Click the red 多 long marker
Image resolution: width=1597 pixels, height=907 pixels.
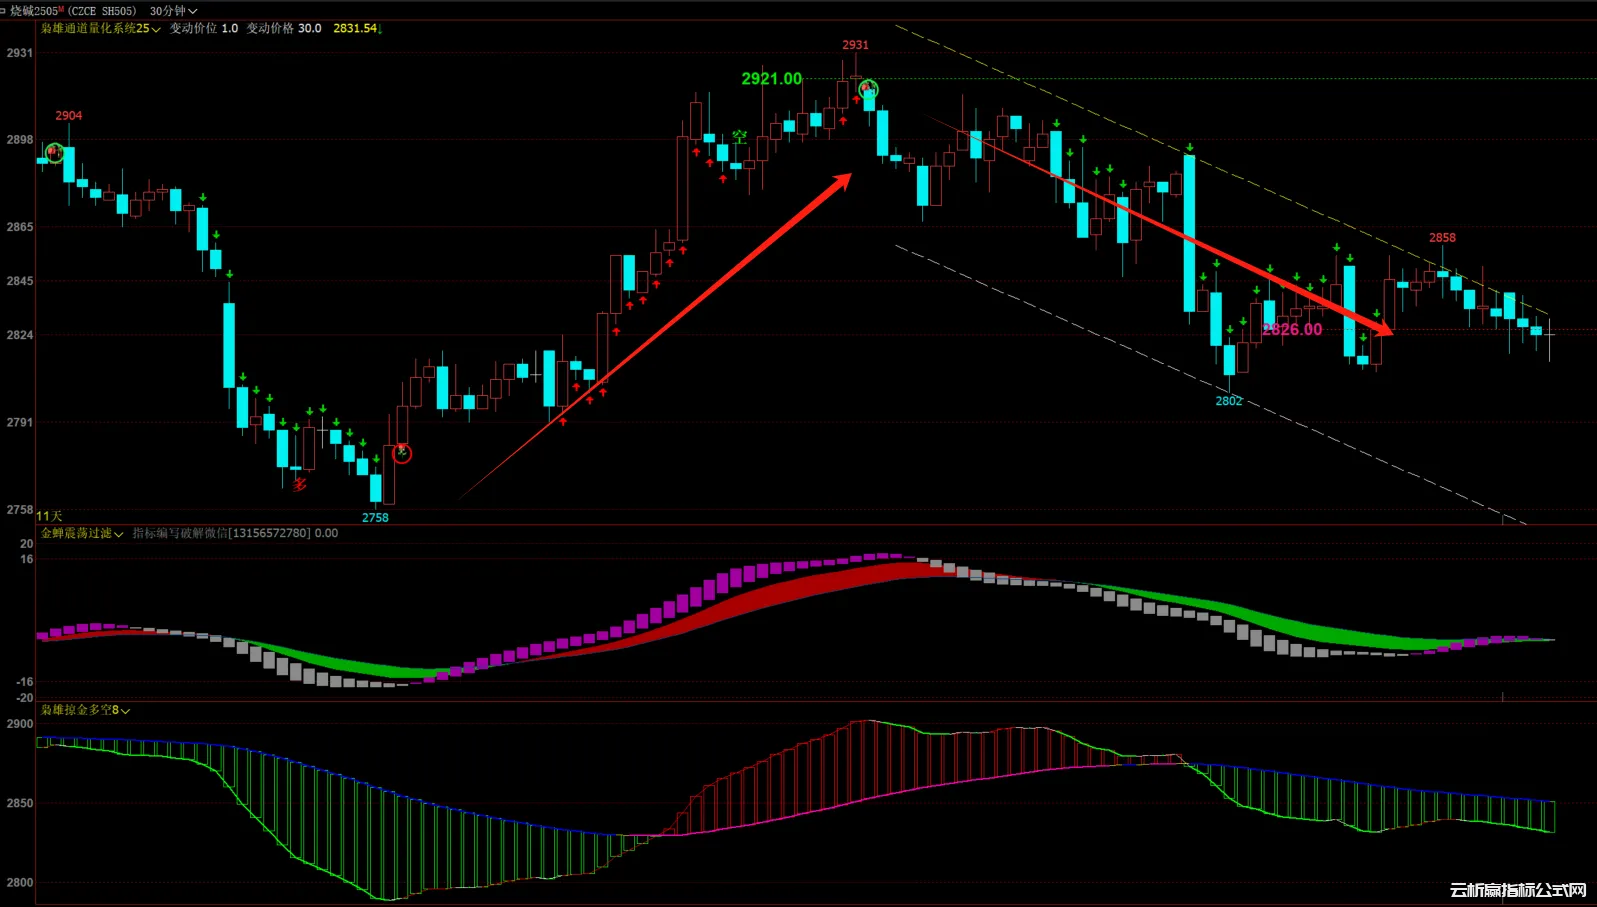[x=299, y=485]
